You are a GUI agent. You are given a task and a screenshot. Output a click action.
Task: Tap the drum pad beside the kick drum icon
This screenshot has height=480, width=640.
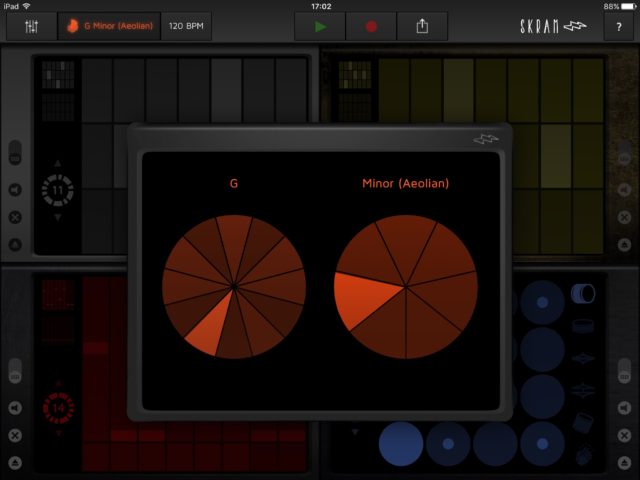click(x=542, y=302)
